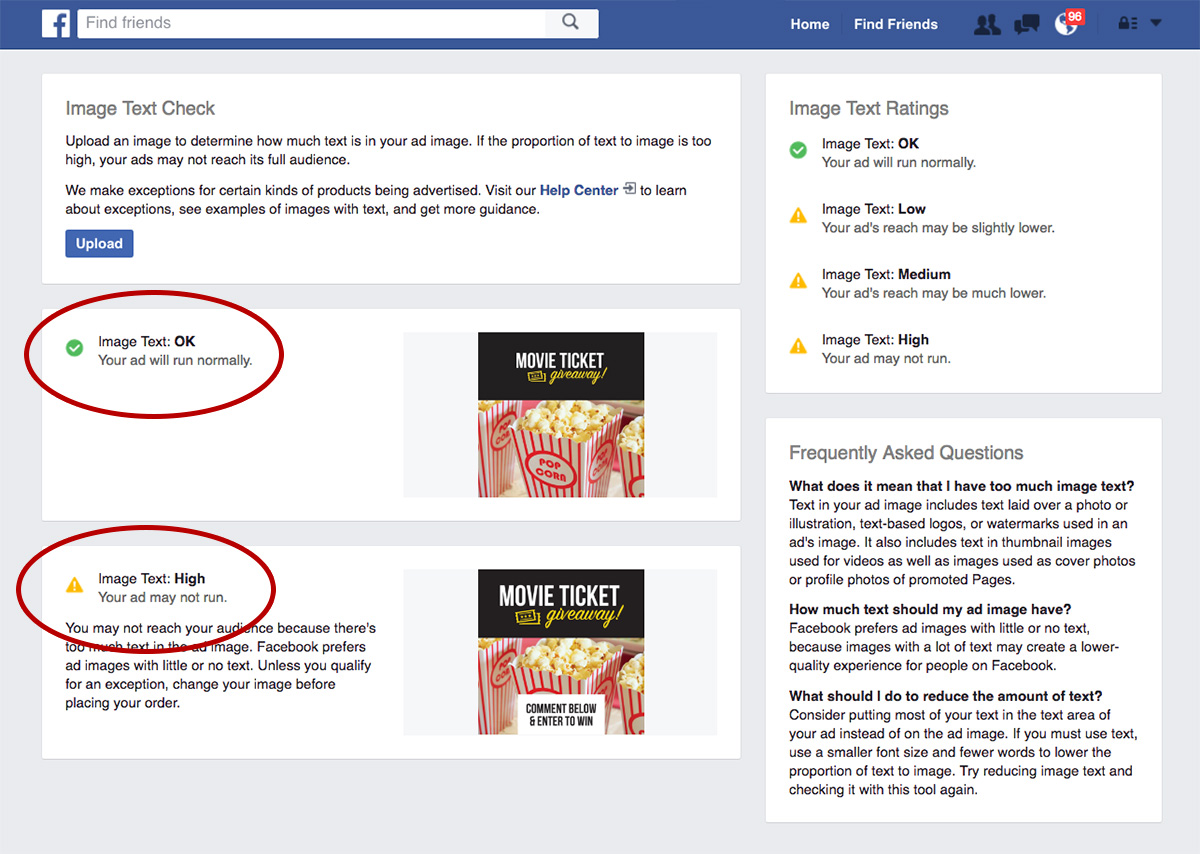Click warning icon next to Image Text: Low rating
The height and width of the screenshot is (854, 1200).
click(798, 216)
